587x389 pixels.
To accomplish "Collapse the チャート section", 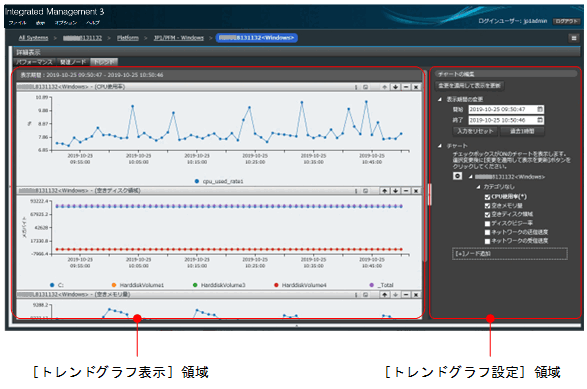I will click(x=440, y=146).
